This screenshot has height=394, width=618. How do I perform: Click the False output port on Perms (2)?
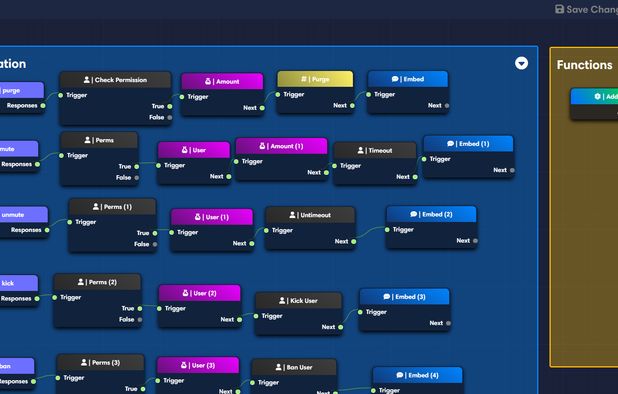[140, 320]
